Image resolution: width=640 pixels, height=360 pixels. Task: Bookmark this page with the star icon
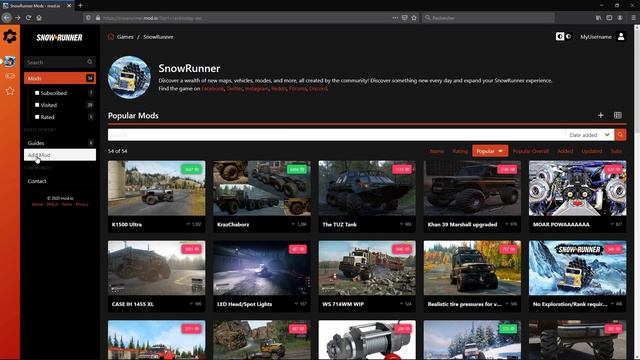[x=414, y=18]
